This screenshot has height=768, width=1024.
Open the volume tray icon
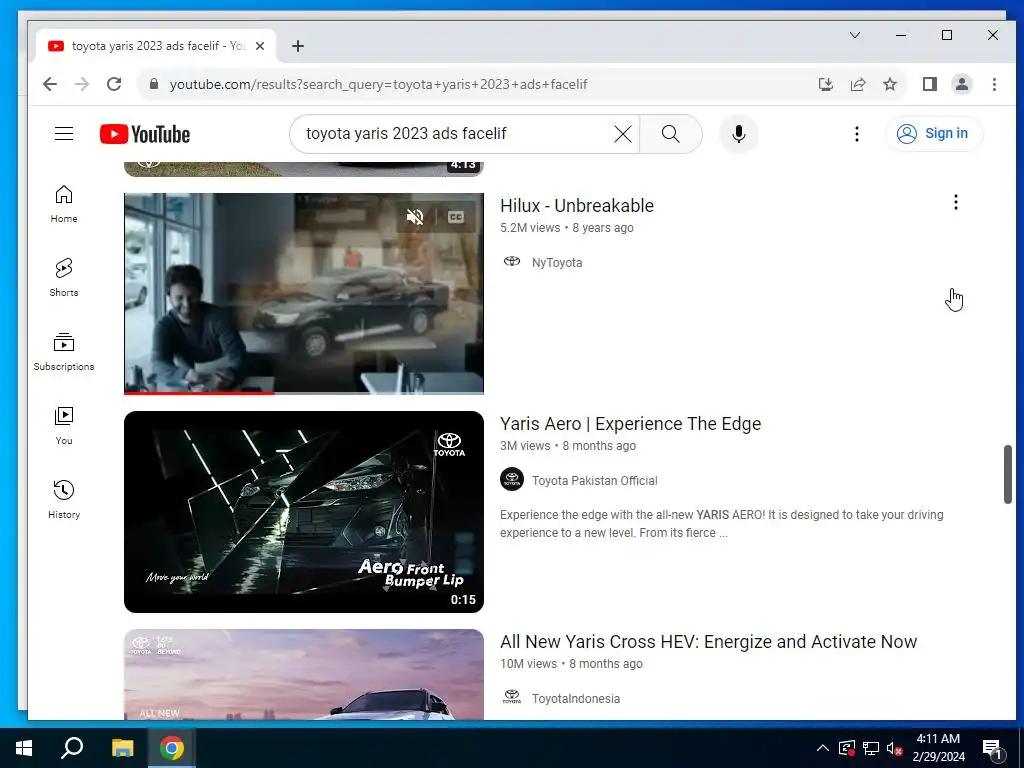(894, 748)
